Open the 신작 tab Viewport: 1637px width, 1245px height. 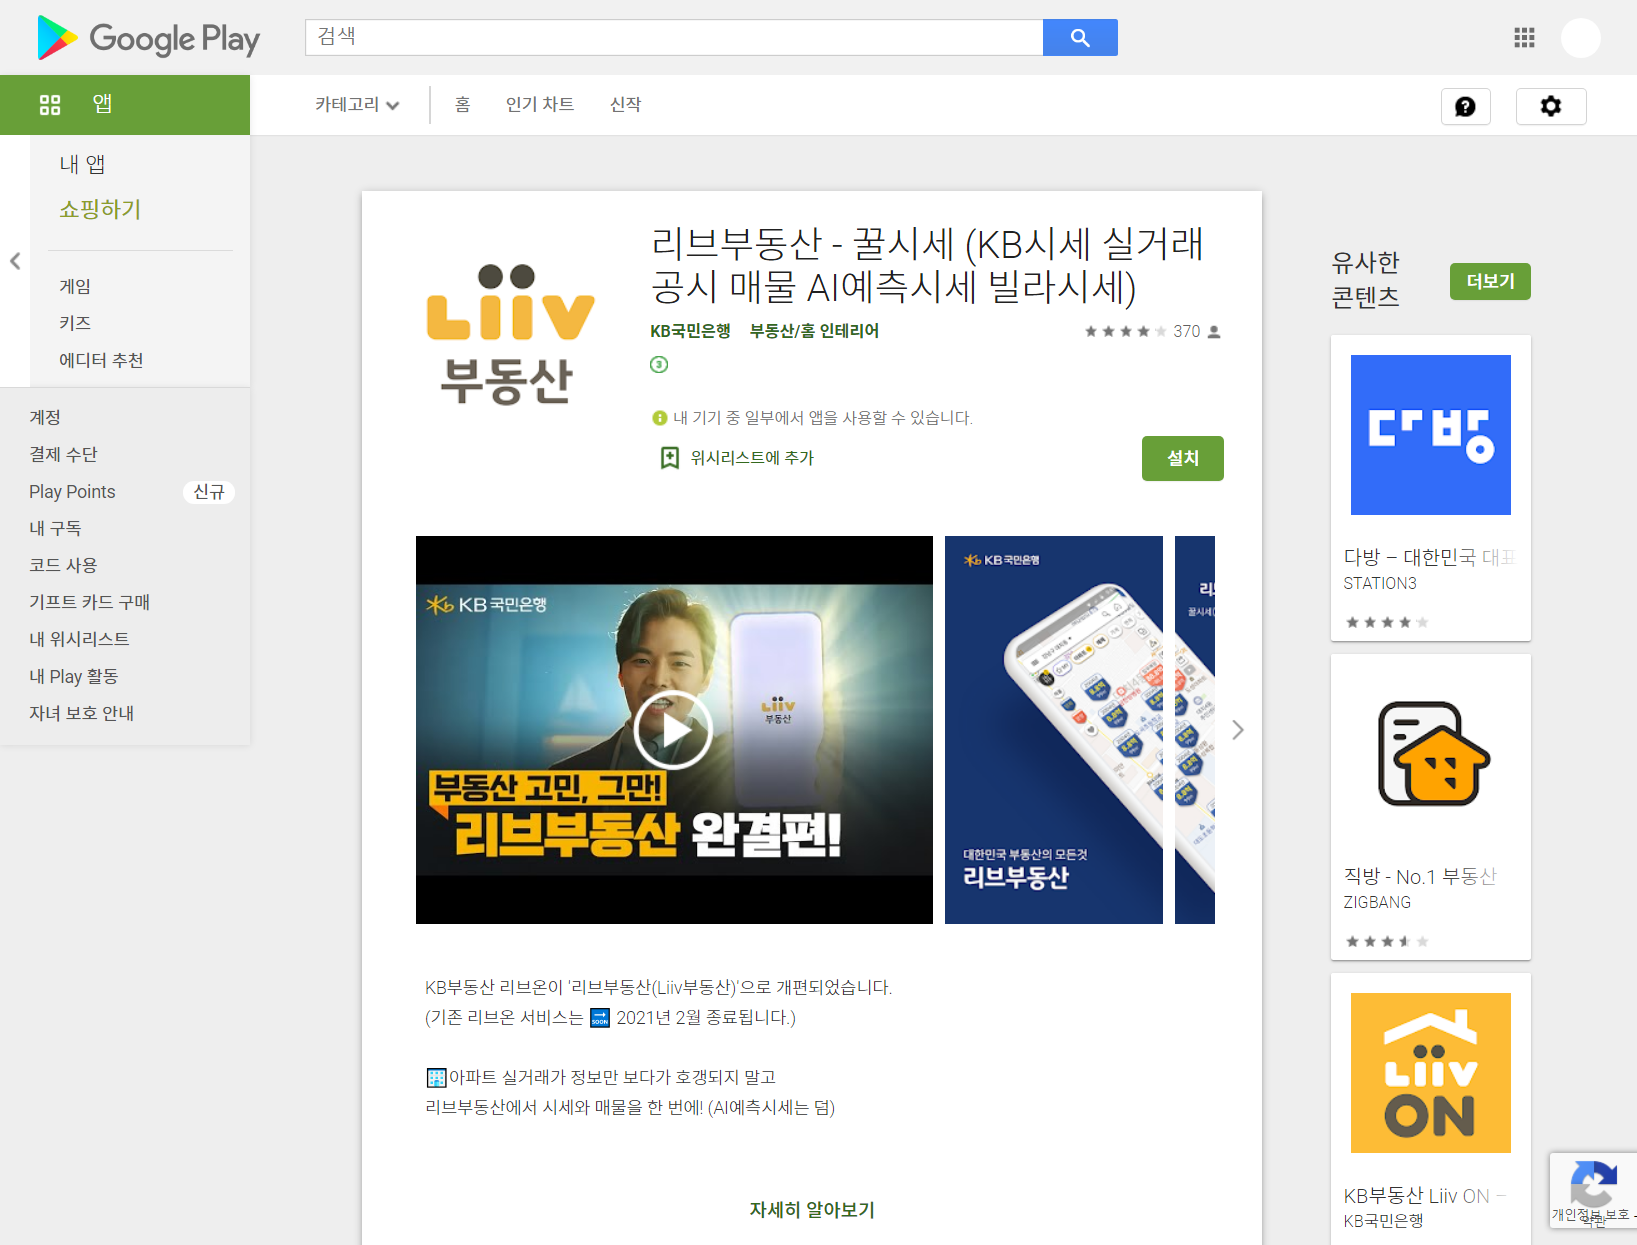pyautogui.click(x=626, y=105)
